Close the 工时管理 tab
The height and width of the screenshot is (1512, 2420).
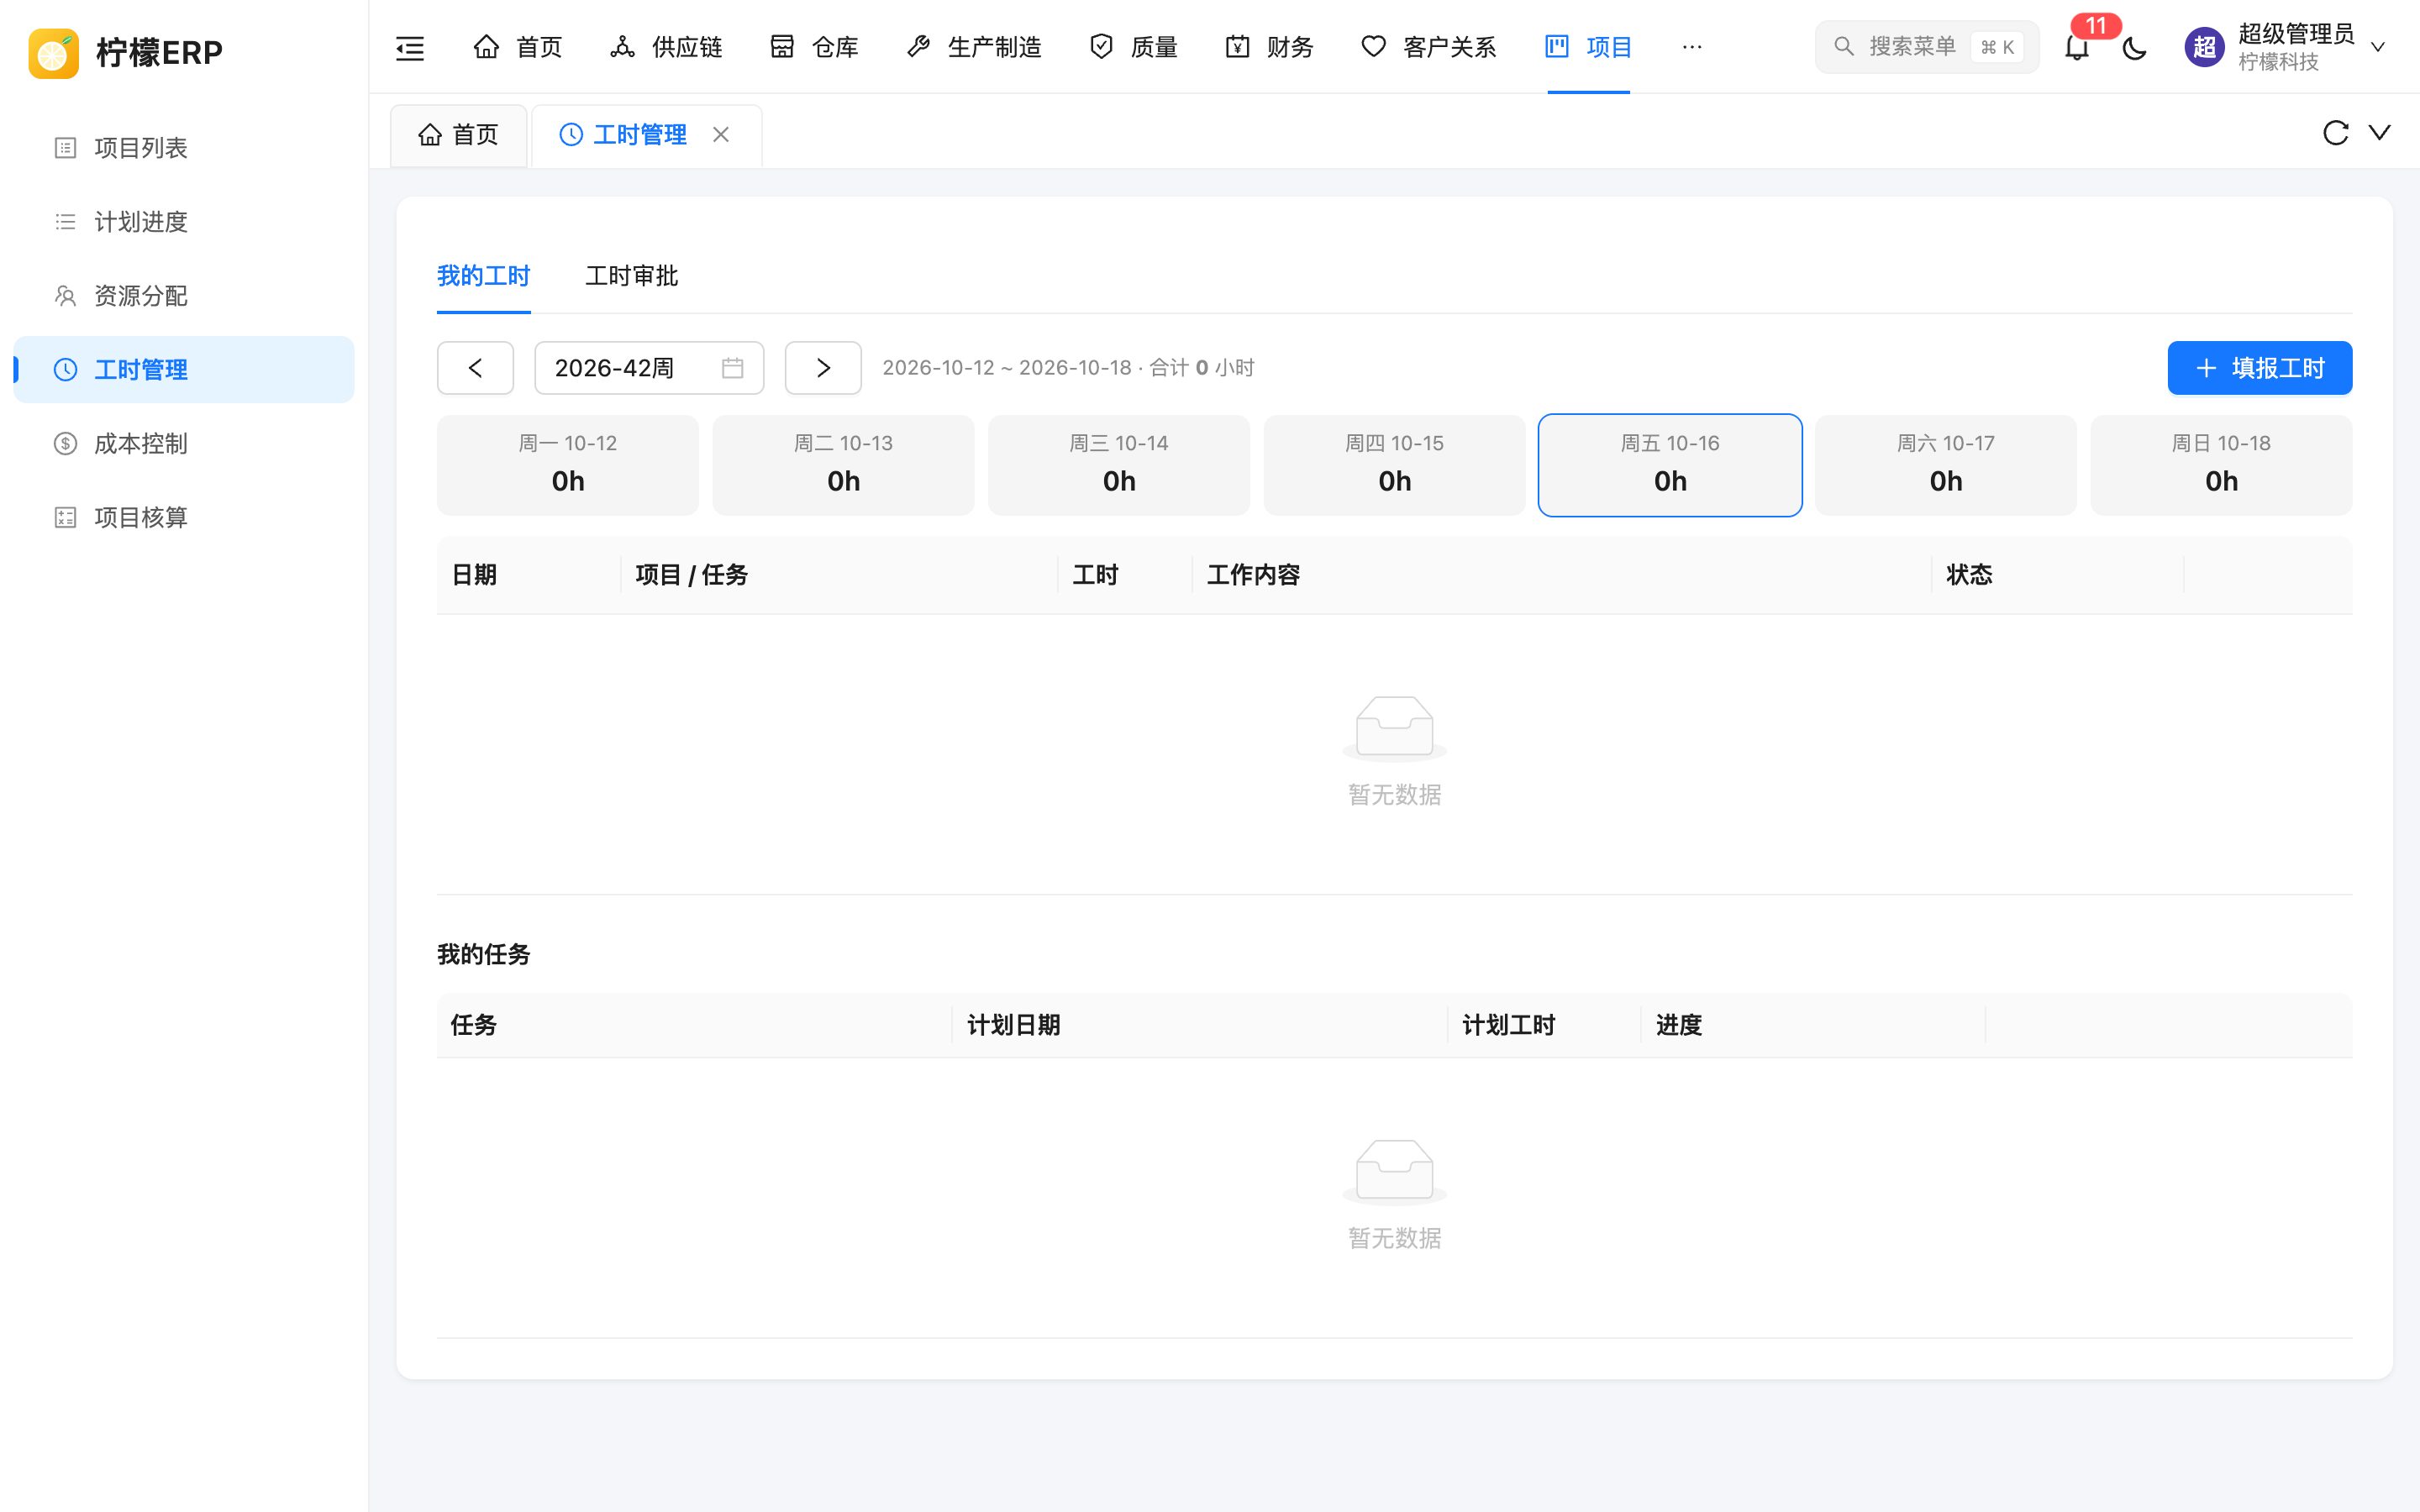[x=721, y=134]
